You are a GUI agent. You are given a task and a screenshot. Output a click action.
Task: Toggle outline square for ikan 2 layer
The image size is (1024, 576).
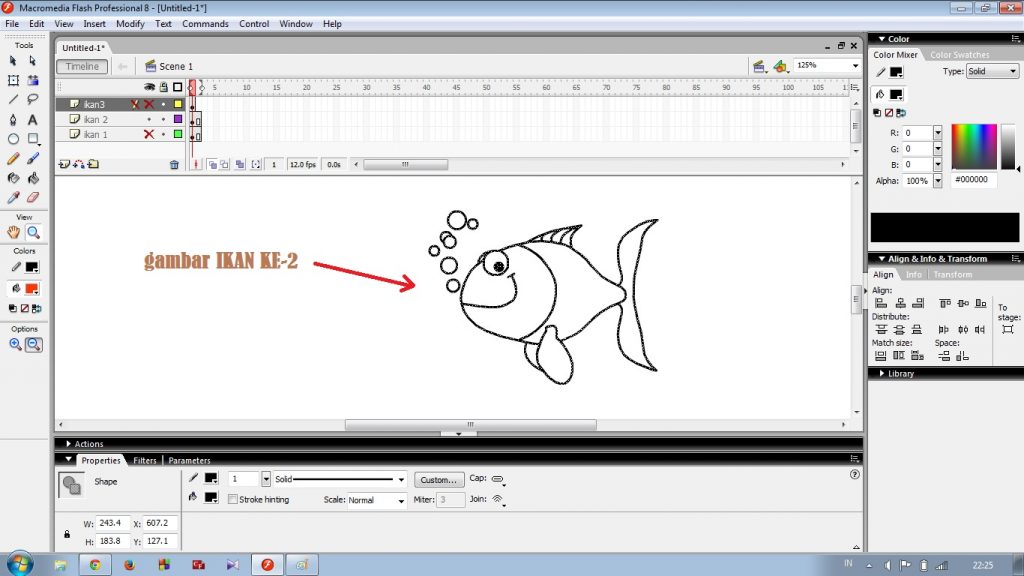tap(178, 120)
